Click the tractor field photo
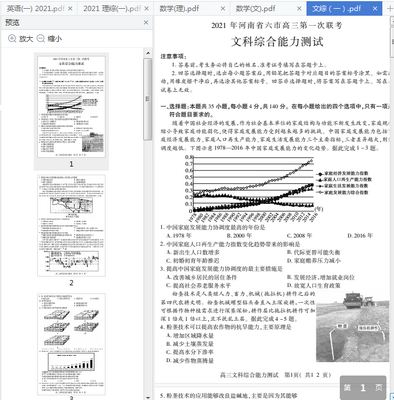Screen dimensions: 394x400 (x=352, y=326)
